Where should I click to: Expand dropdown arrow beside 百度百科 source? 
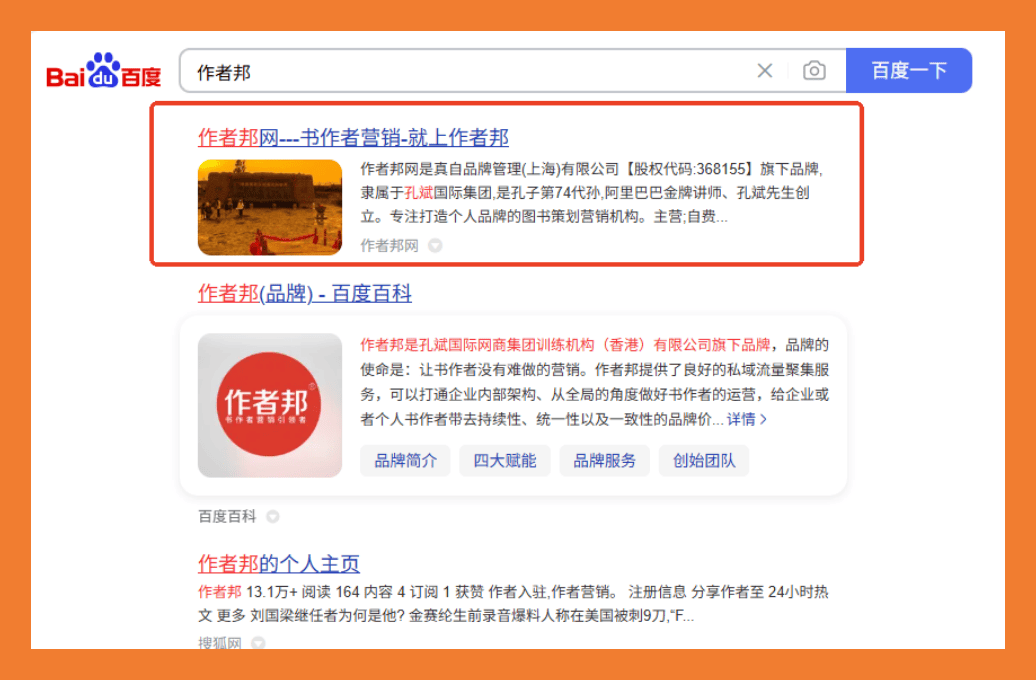click(x=272, y=517)
